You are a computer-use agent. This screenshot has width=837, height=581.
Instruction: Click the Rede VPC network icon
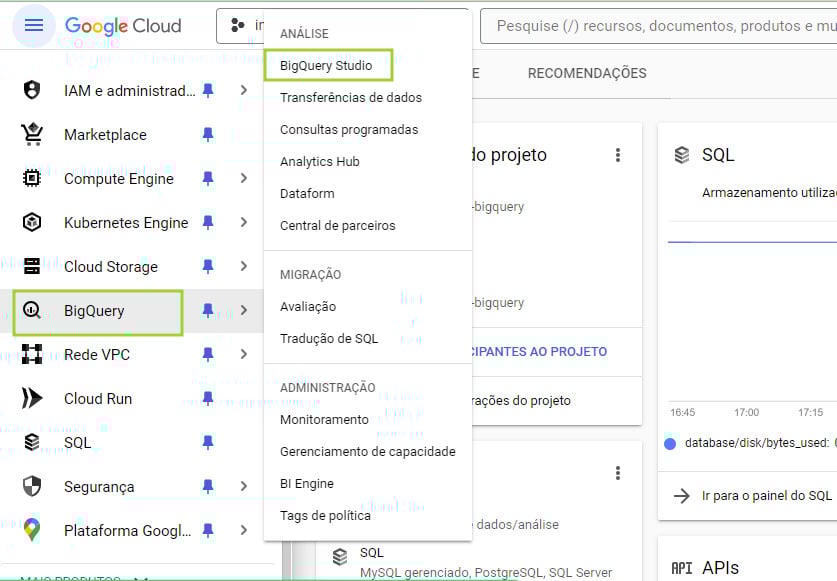[x=32, y=354]
